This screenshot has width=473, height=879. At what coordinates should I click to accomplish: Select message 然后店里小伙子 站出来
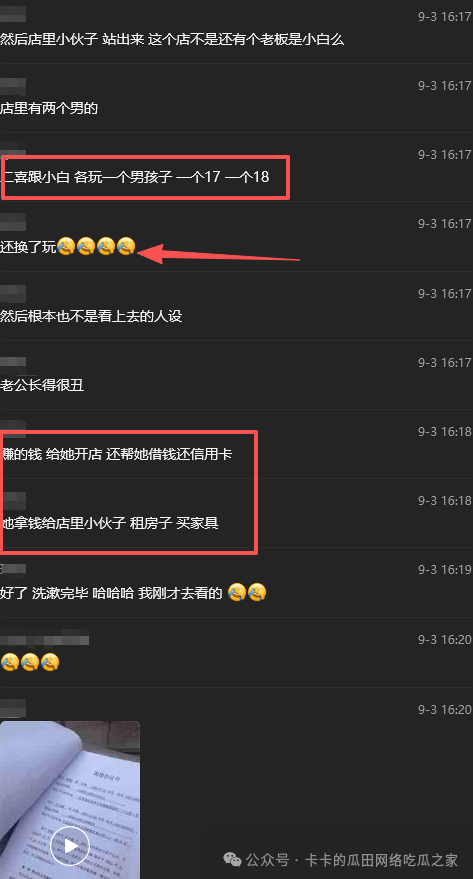point(172,39)
